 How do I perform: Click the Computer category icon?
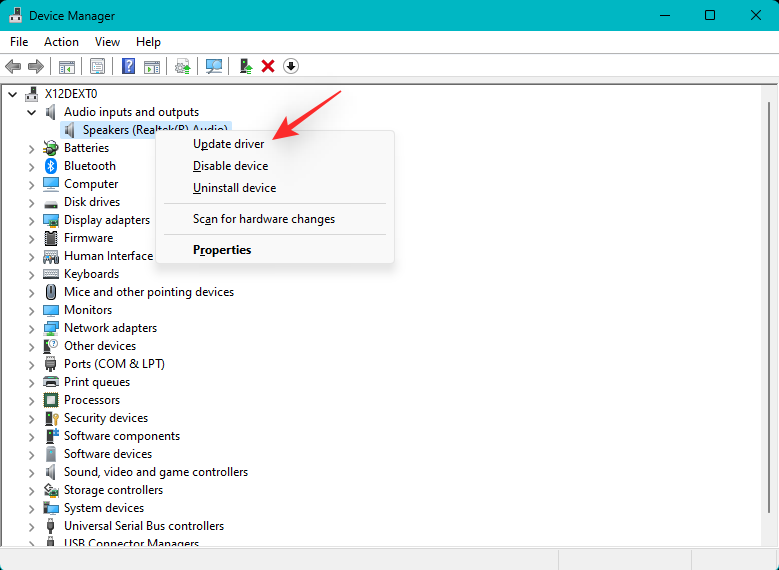pos(51,184)
